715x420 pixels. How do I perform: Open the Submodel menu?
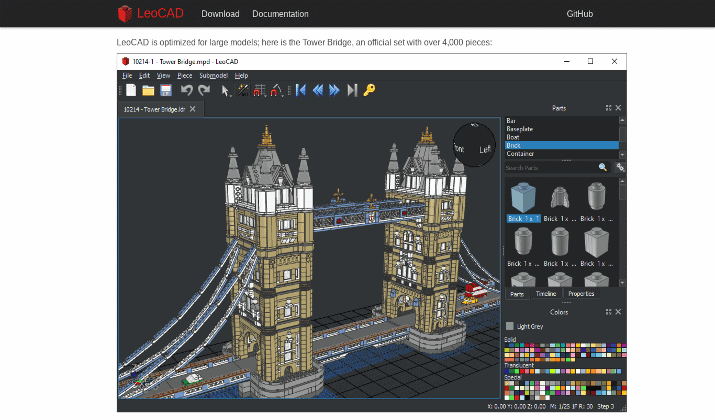[213, 76]
